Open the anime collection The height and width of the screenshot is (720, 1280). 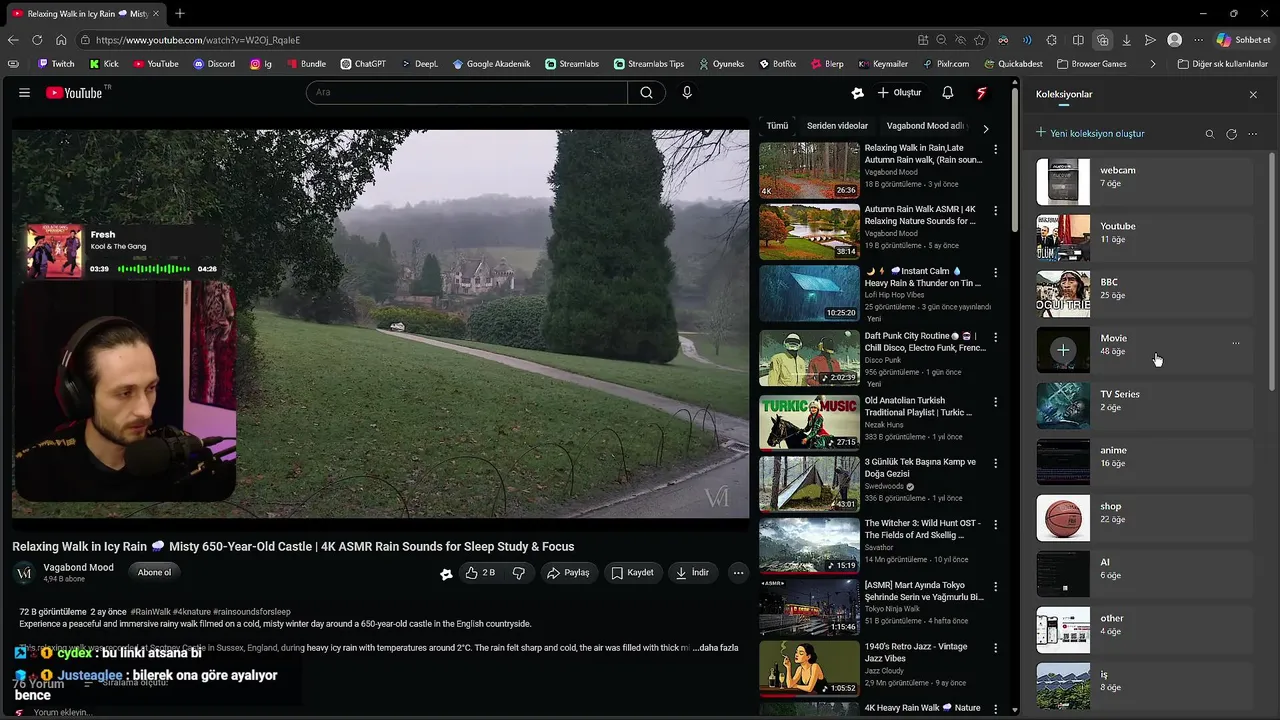tap(1144, 462)
